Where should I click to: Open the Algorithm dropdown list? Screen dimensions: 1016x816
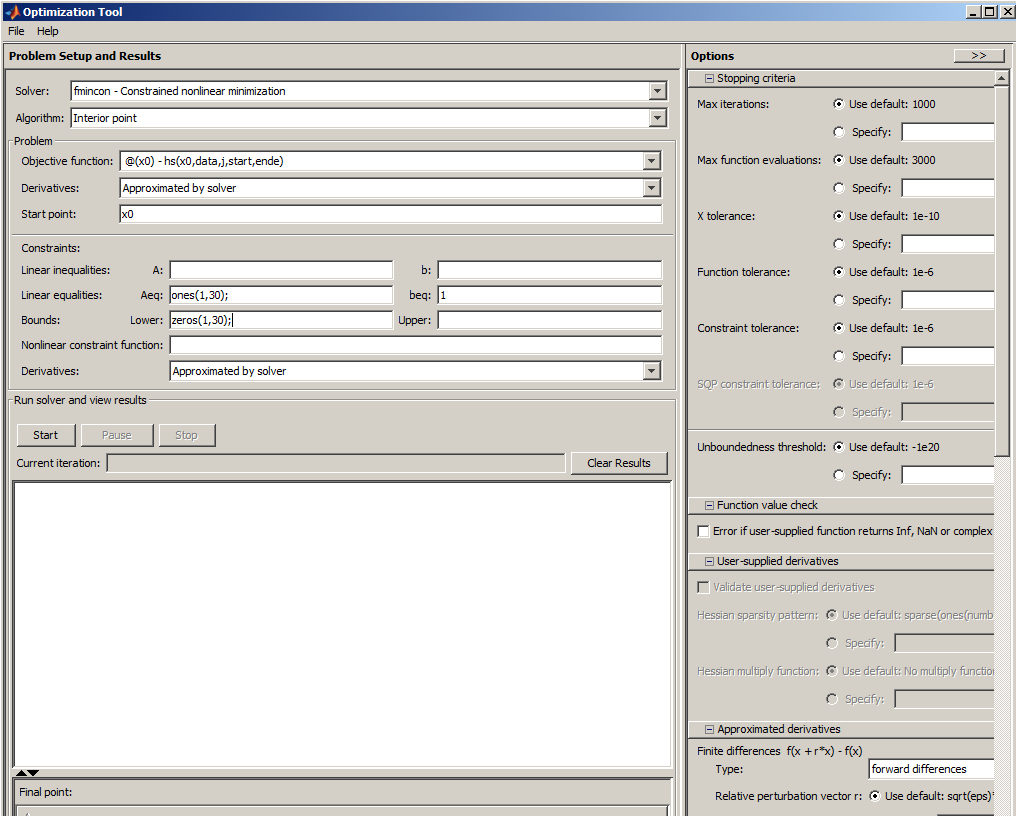point(657,118)
